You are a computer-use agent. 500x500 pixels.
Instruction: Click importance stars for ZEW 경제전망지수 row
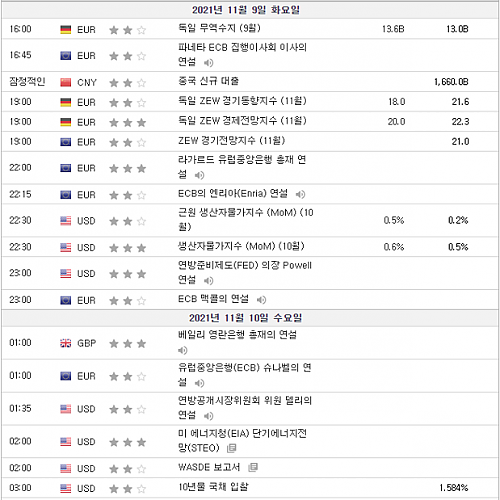tap(128, 122)
